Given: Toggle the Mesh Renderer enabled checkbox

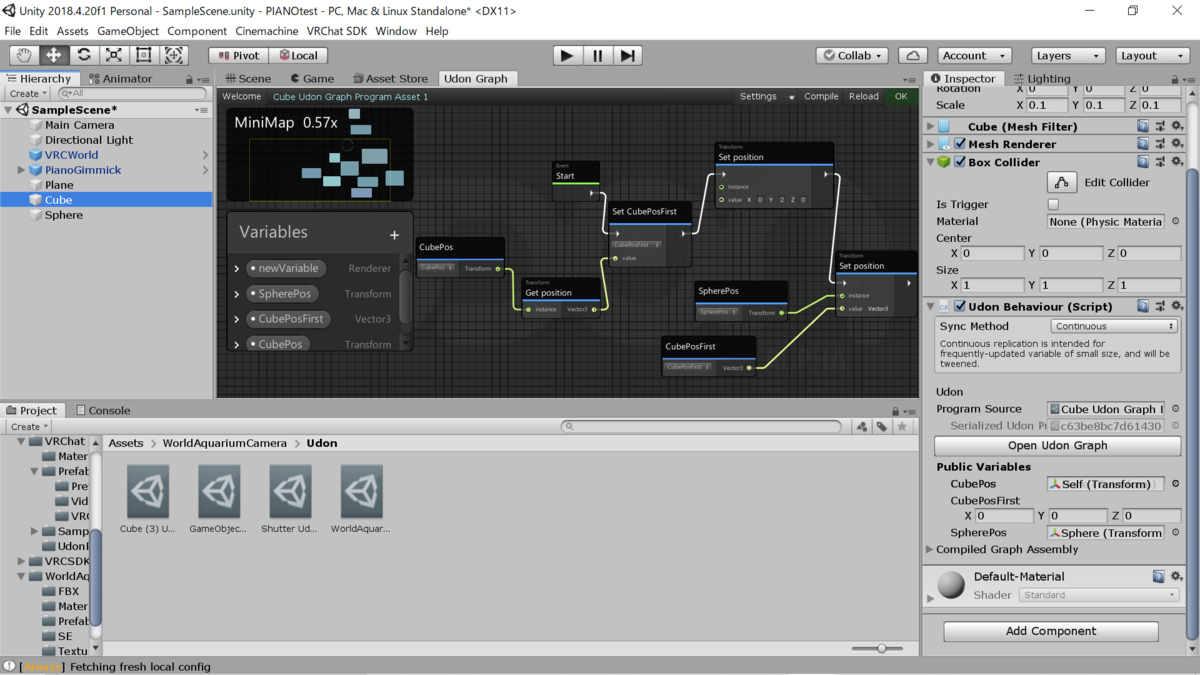Looking at the screenshot, I should (960, 144).
